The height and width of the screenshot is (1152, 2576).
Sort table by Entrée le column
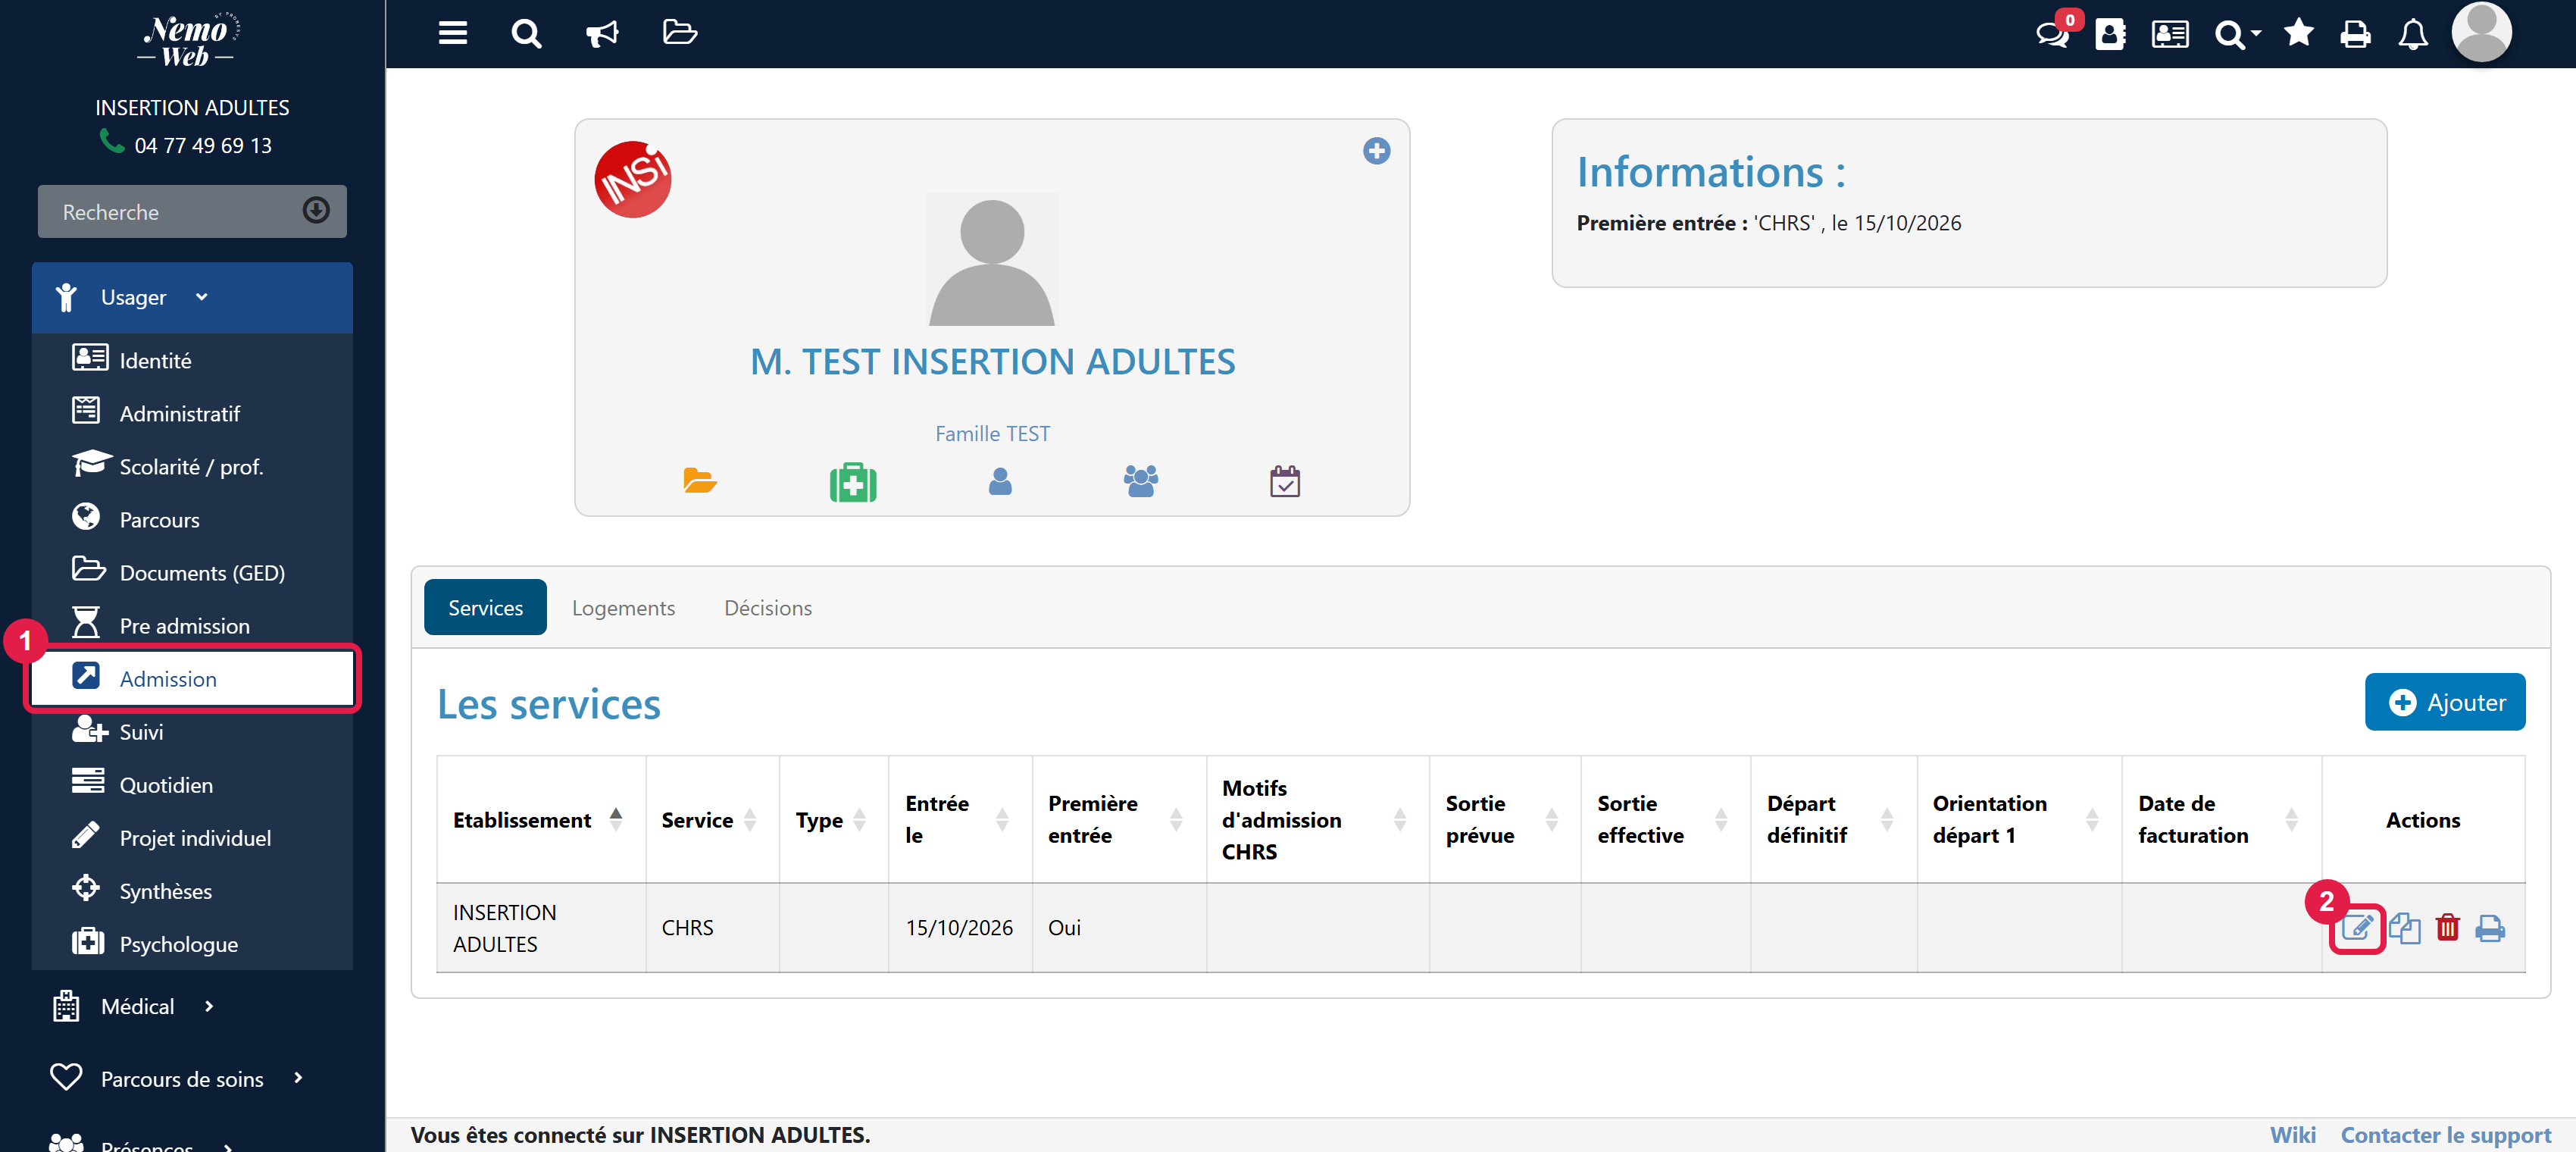point(959,819)
